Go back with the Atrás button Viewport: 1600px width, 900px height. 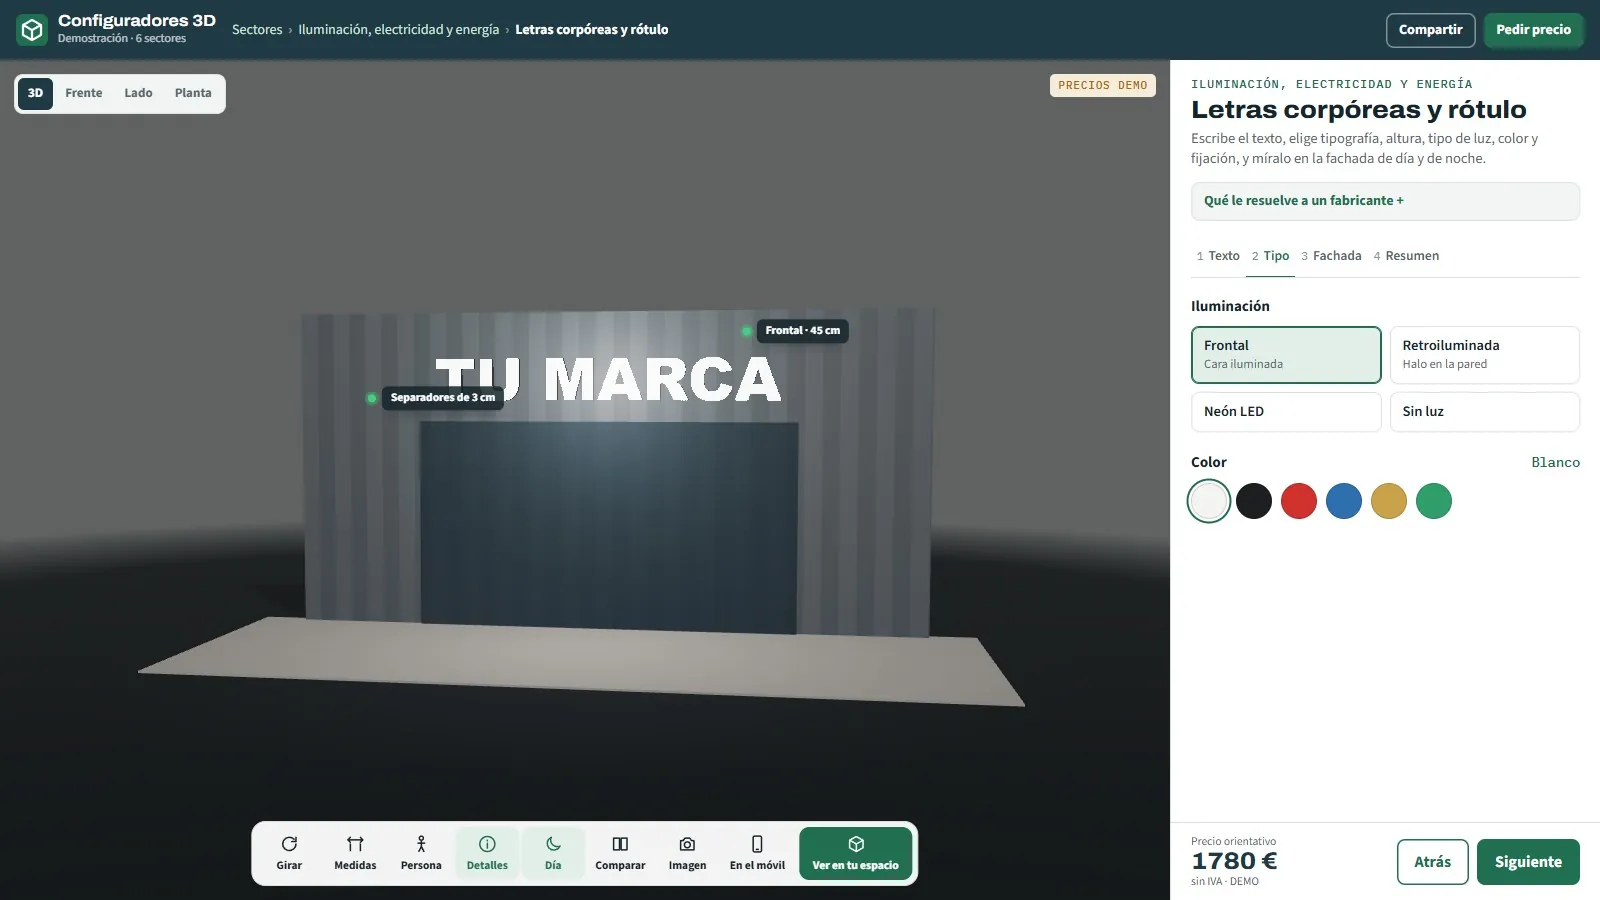pos(1432,862)
